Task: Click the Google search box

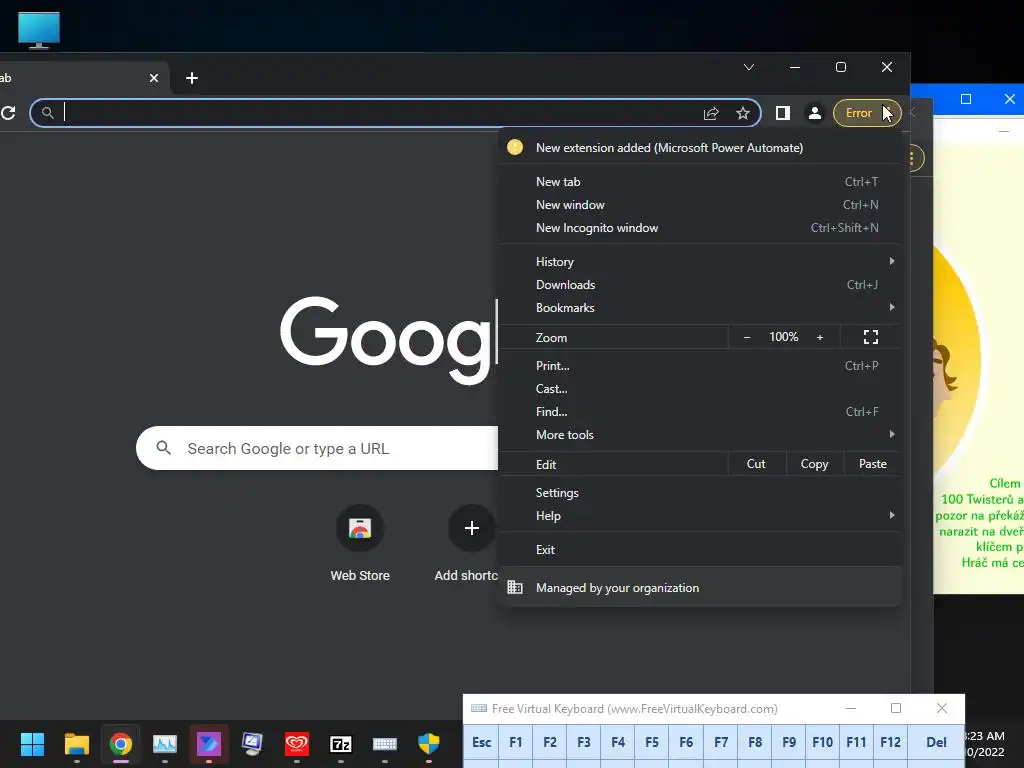Action: [317, 449]
